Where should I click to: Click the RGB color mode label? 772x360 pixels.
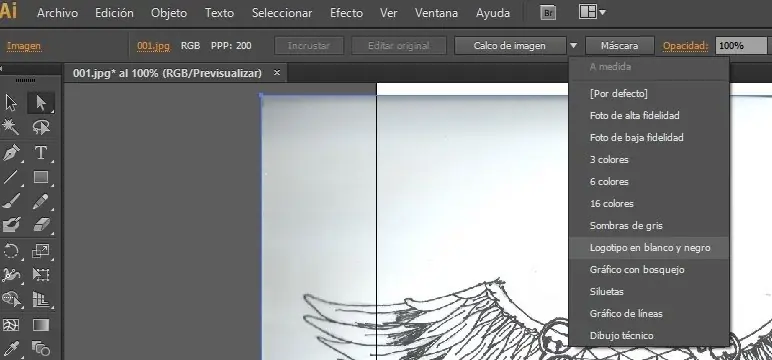point(190,46)
